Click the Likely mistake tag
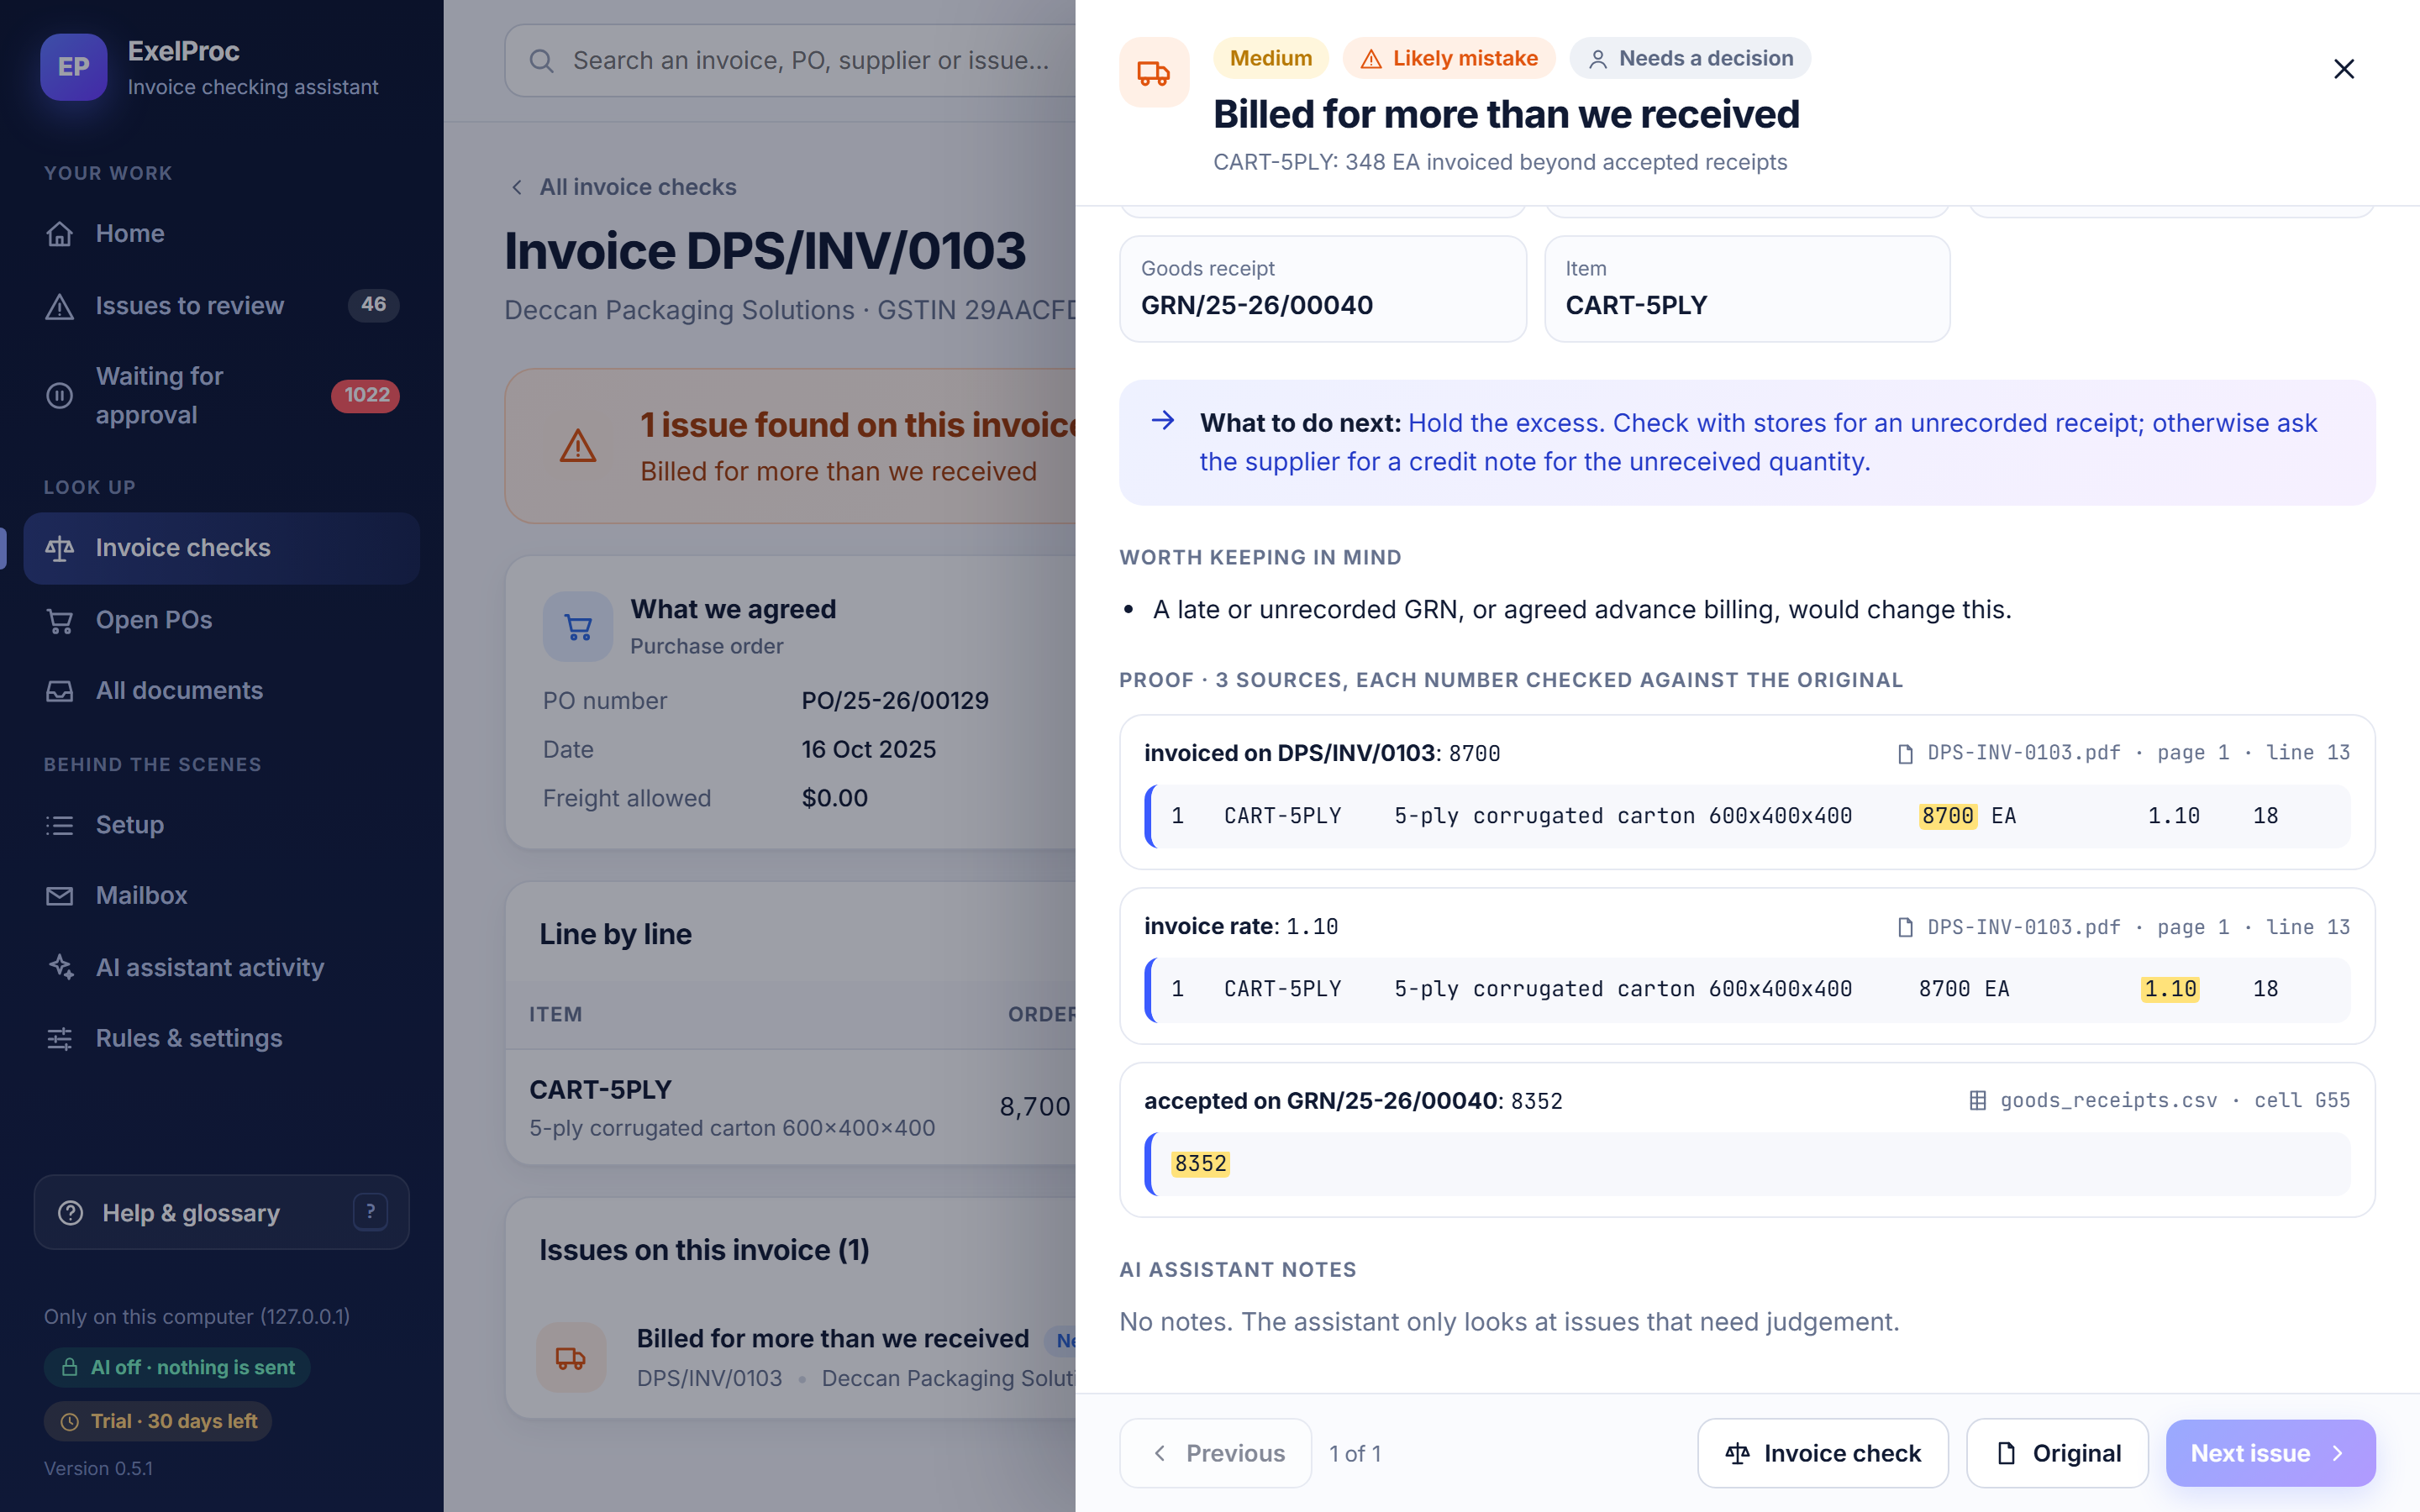The height and width of the screenshot is (1512, 2420). [1449, 58]
